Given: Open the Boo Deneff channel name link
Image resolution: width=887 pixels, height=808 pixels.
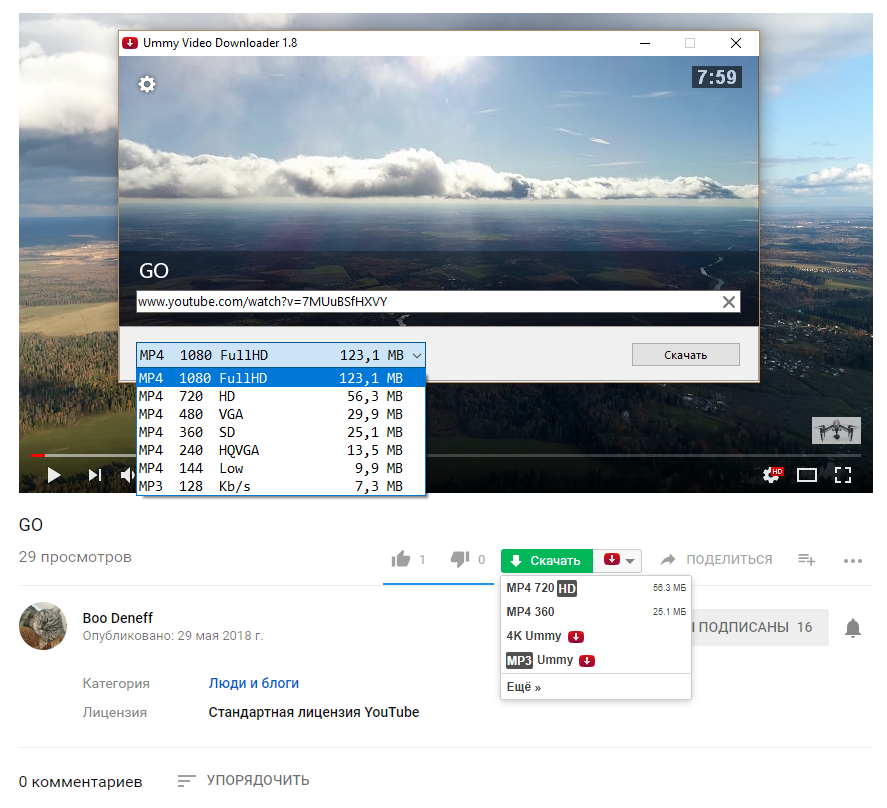Looking at the screenshot, I should point(118,618).
